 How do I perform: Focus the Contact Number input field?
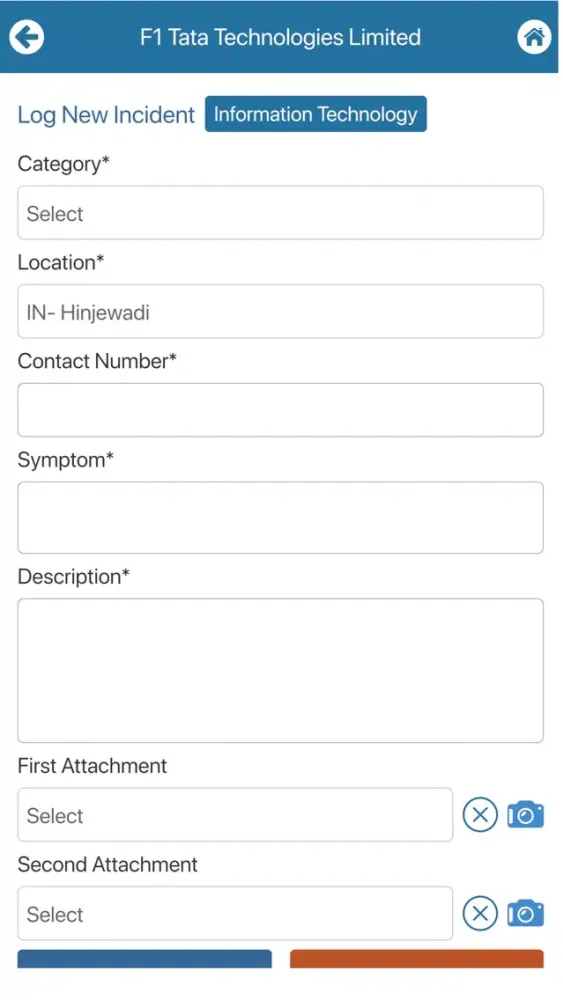pos(281,410)
